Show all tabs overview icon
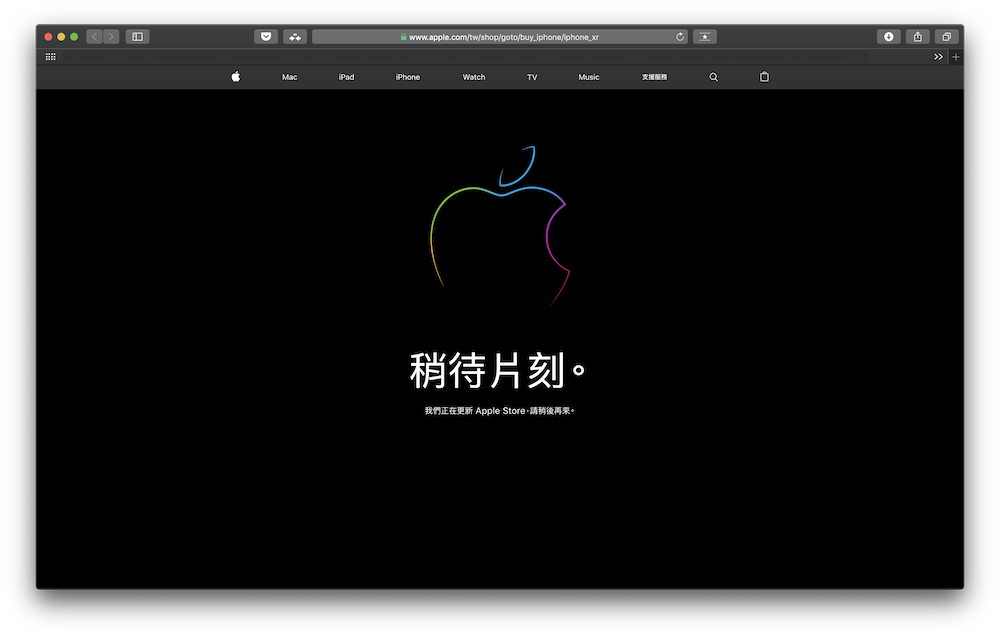This screenshot has height=637, width=1000. [946, 37]
